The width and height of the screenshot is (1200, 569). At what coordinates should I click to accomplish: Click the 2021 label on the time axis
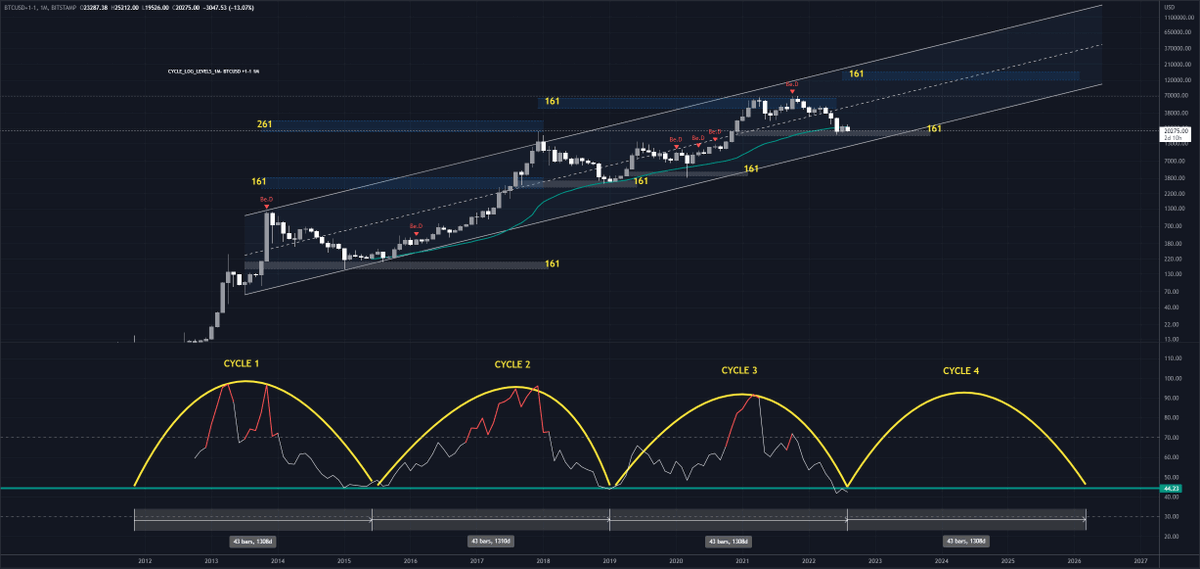click(742, 562)
